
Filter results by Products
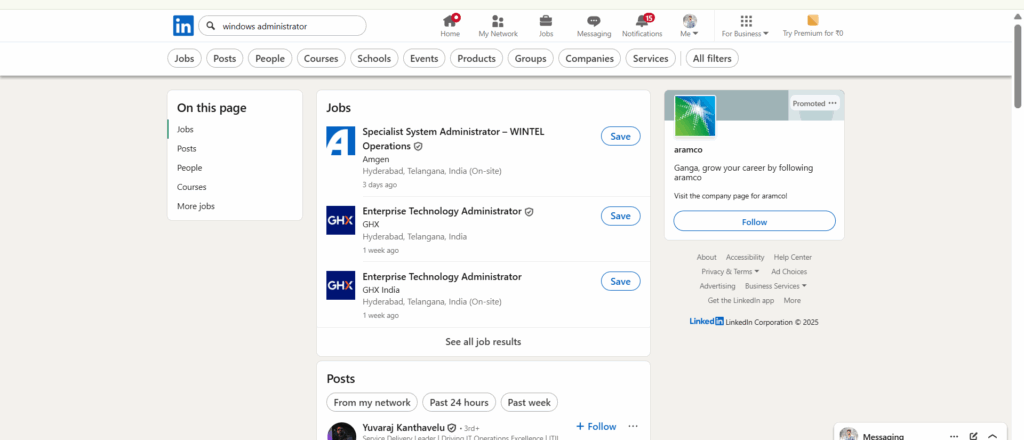point(476,59)
